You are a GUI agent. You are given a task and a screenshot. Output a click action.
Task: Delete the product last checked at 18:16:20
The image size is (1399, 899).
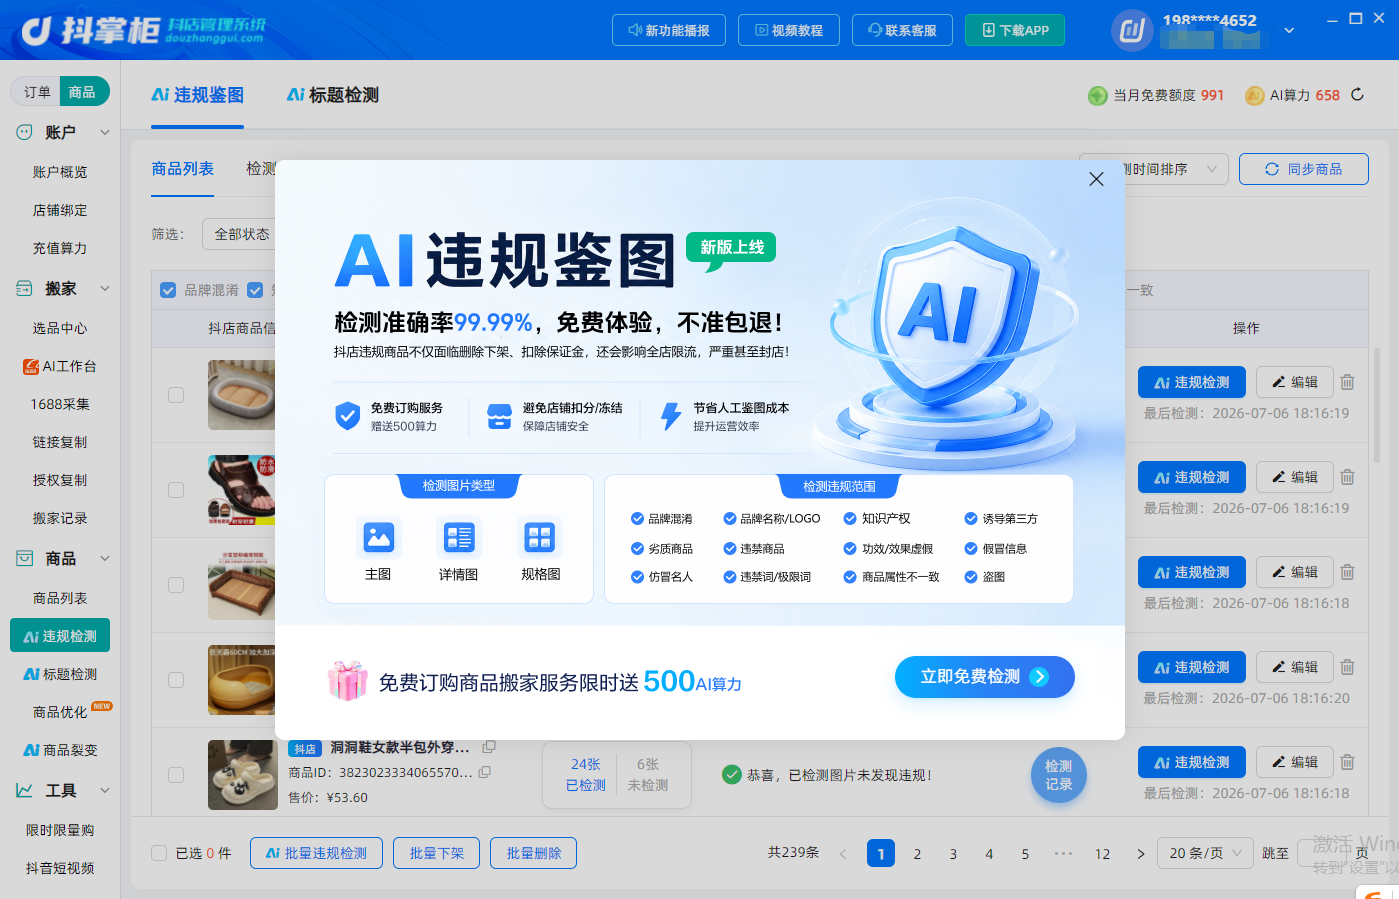[1347, 667]
